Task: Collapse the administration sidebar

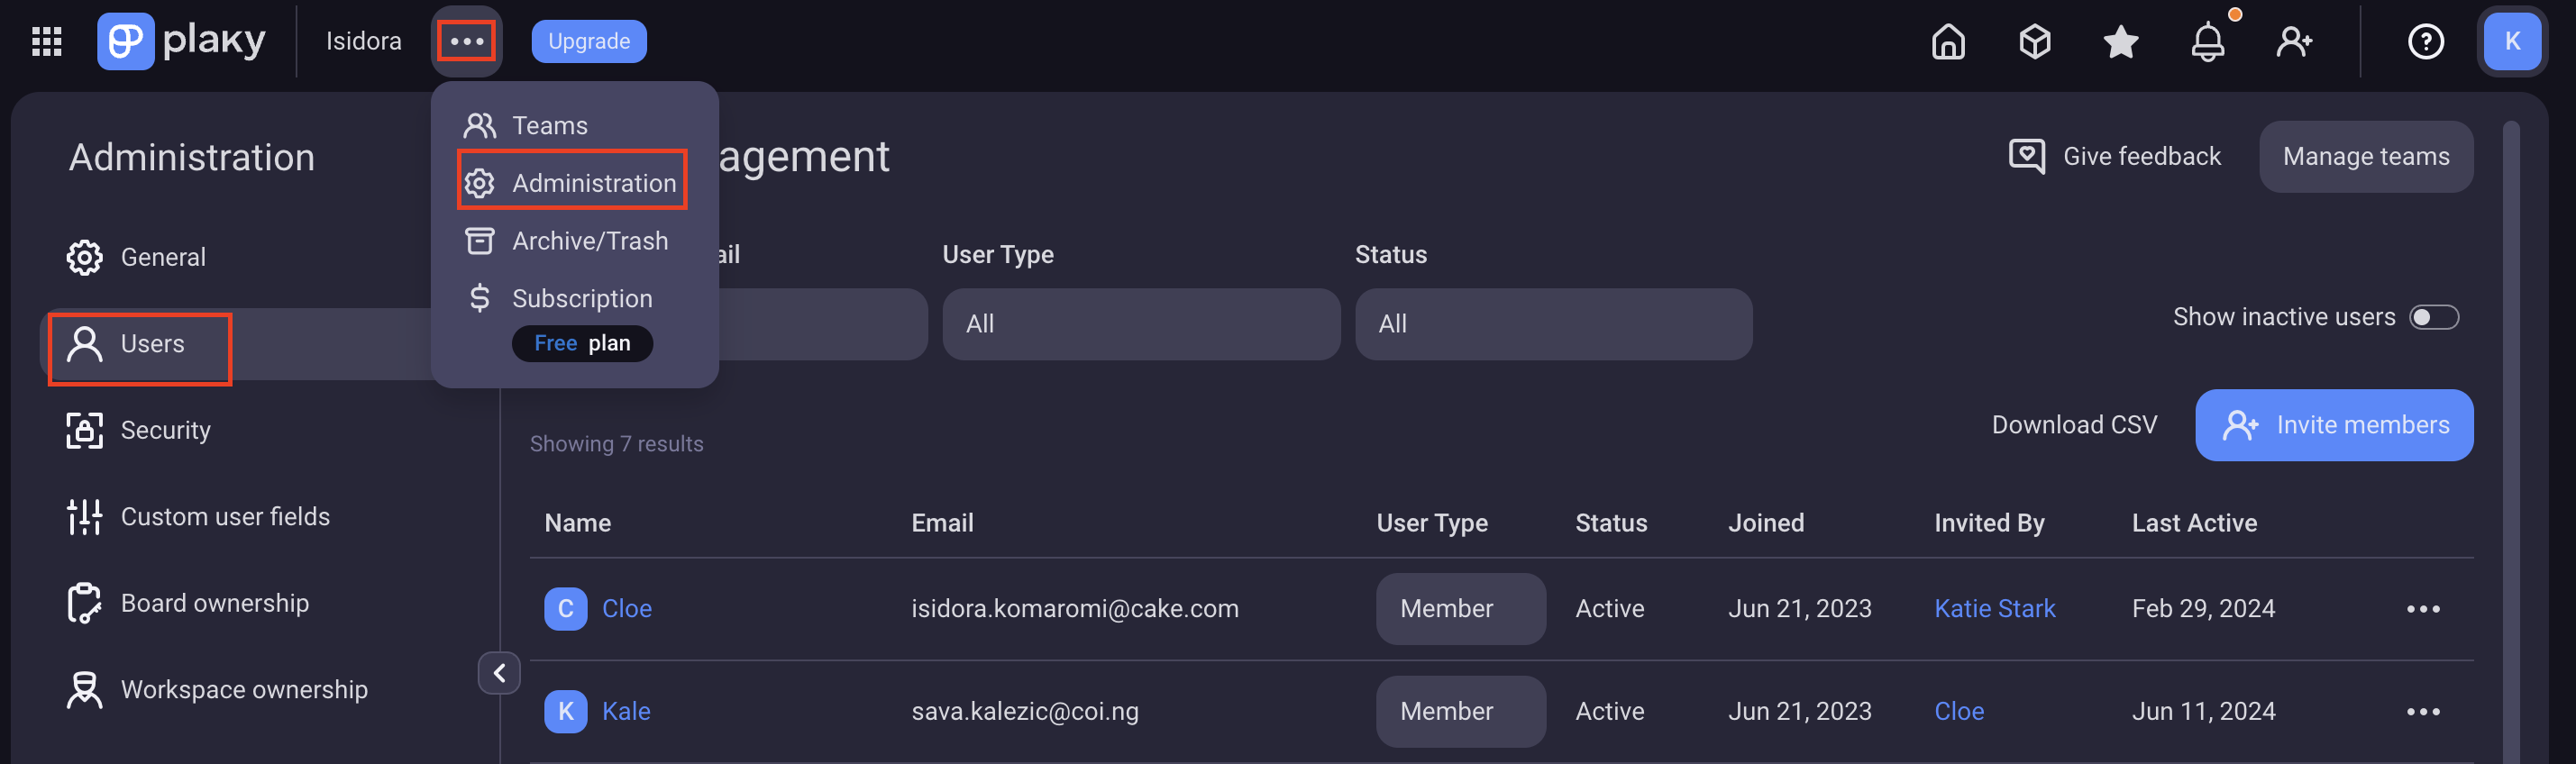Action: tap(499, 673)
